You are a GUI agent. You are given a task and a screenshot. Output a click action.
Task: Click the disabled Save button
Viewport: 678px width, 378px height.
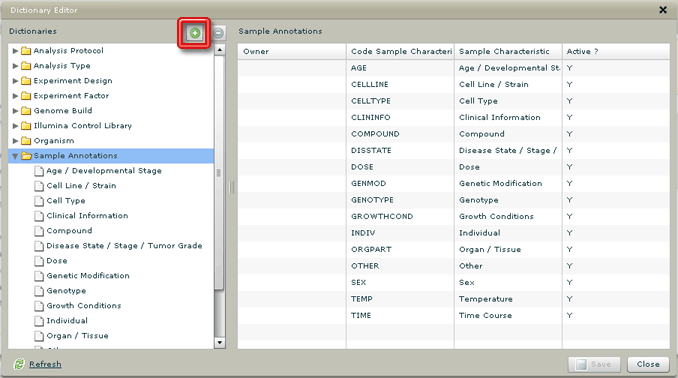[x=594, y=364]
